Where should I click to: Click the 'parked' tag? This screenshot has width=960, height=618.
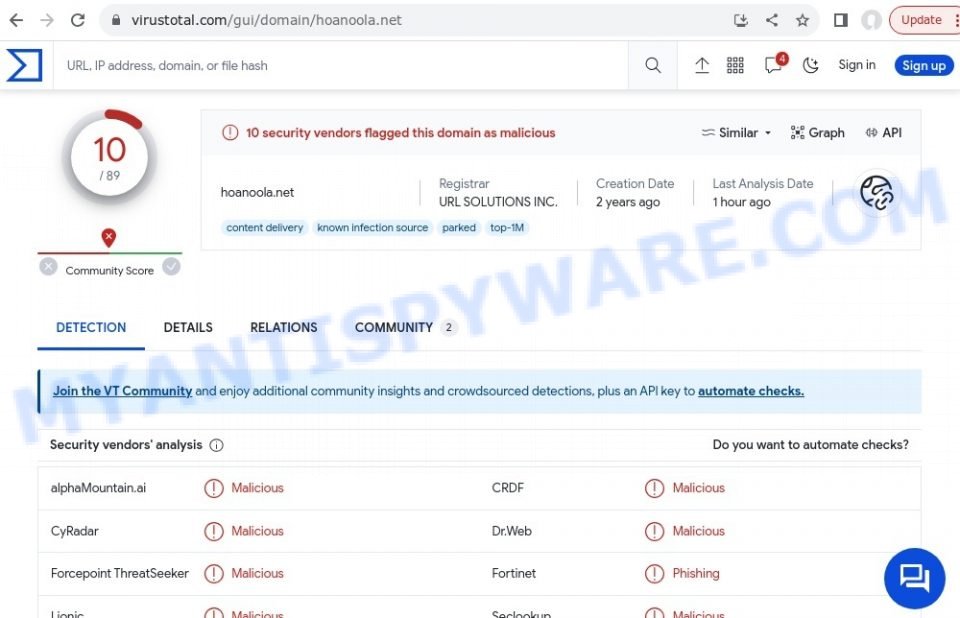[459, 227]
